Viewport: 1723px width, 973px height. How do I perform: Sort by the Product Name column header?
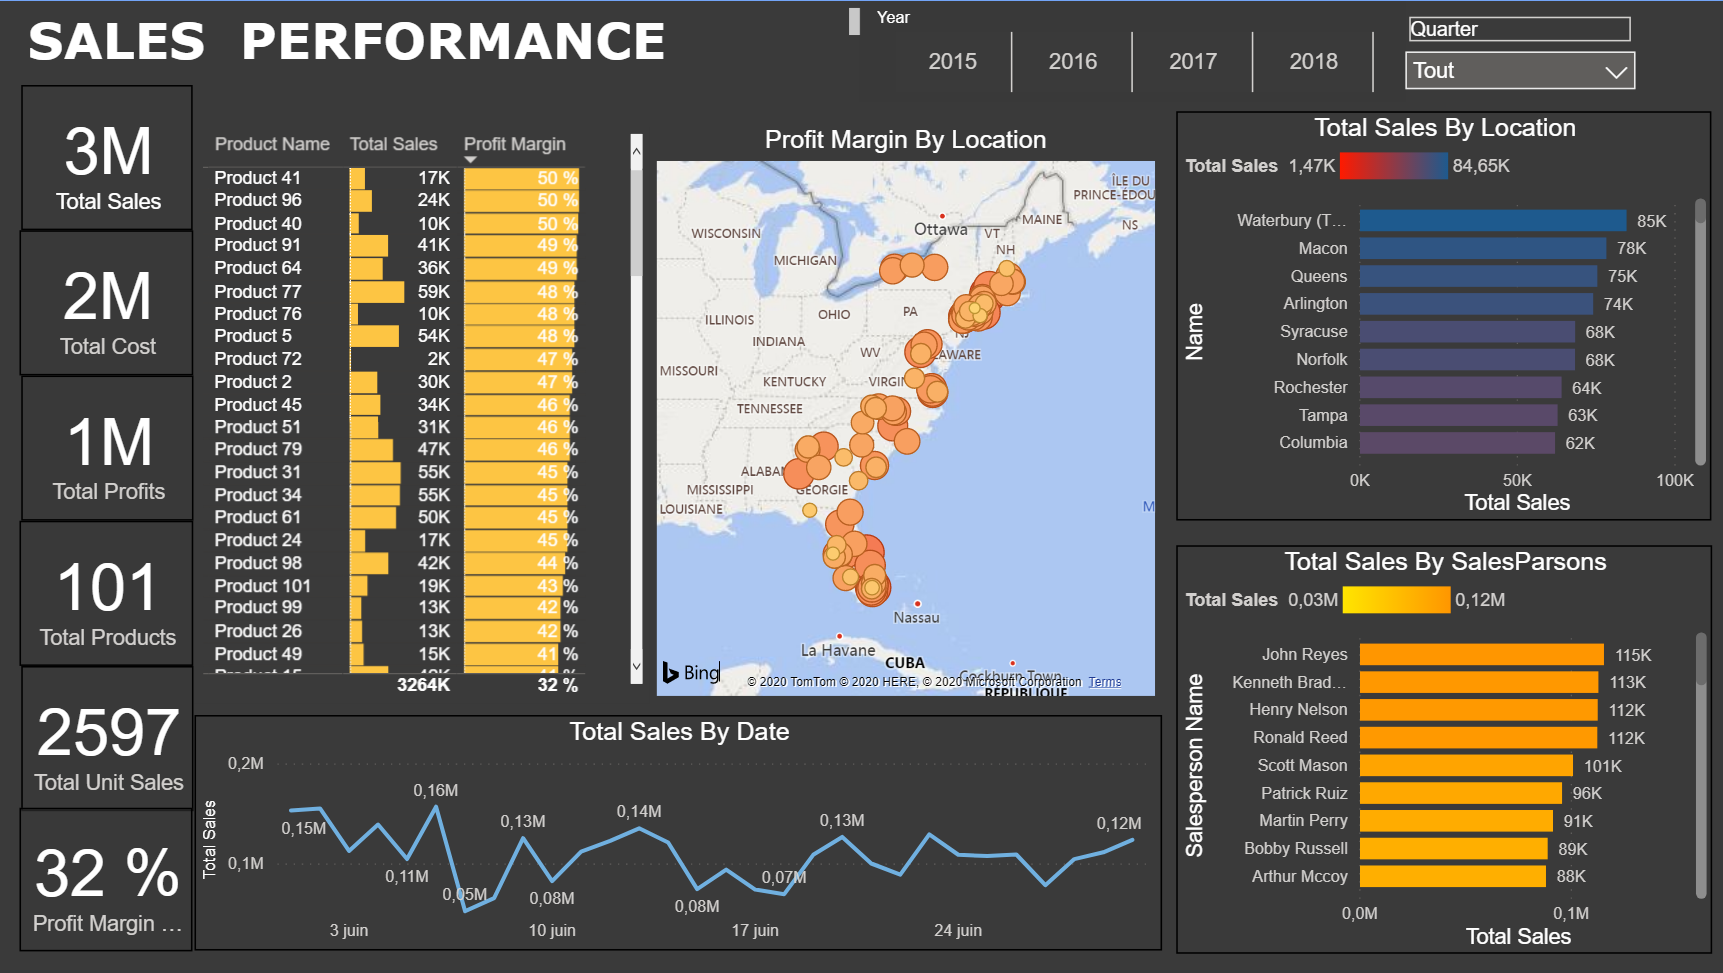pyautogui.click(x=272, y=143)
